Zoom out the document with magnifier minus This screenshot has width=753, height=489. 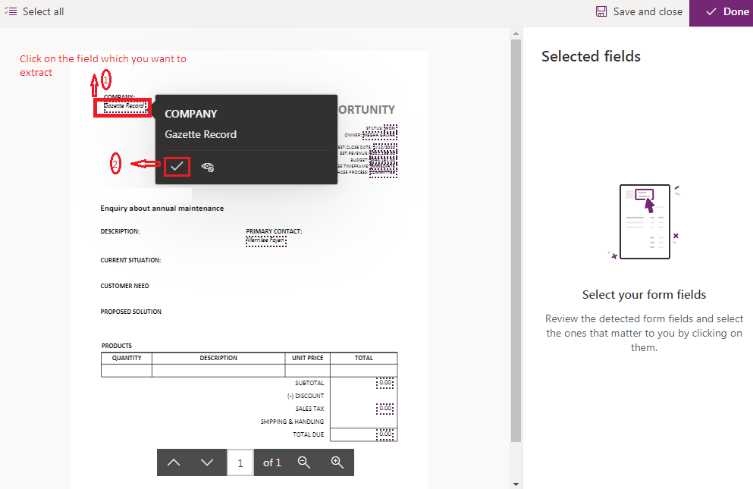pos(304,463)
